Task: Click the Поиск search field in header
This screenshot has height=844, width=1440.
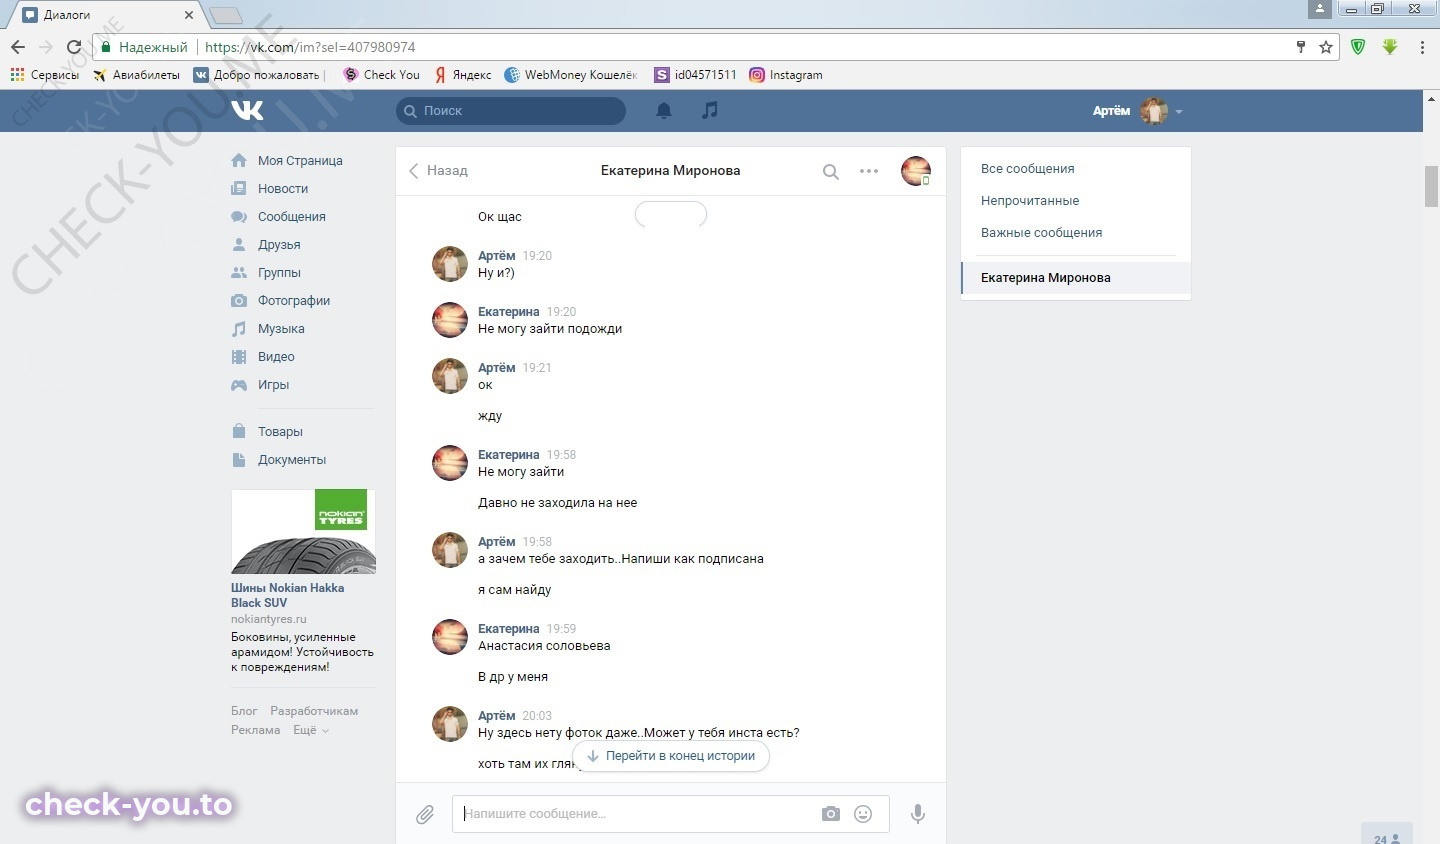Action: pos(511,111)
